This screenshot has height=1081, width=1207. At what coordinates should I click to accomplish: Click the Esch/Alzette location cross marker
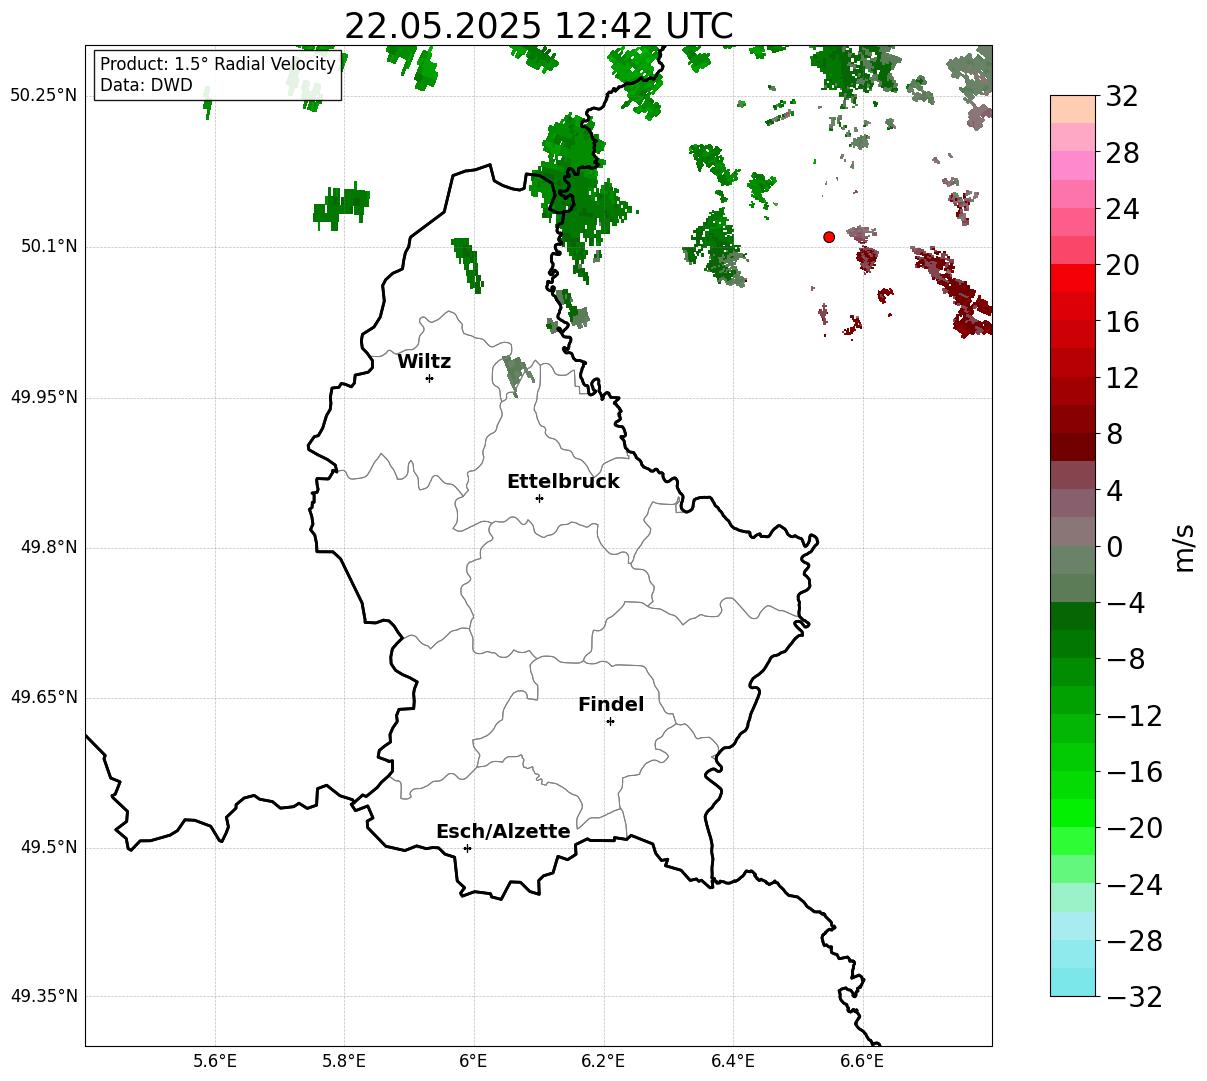click(x=467, y=848)
